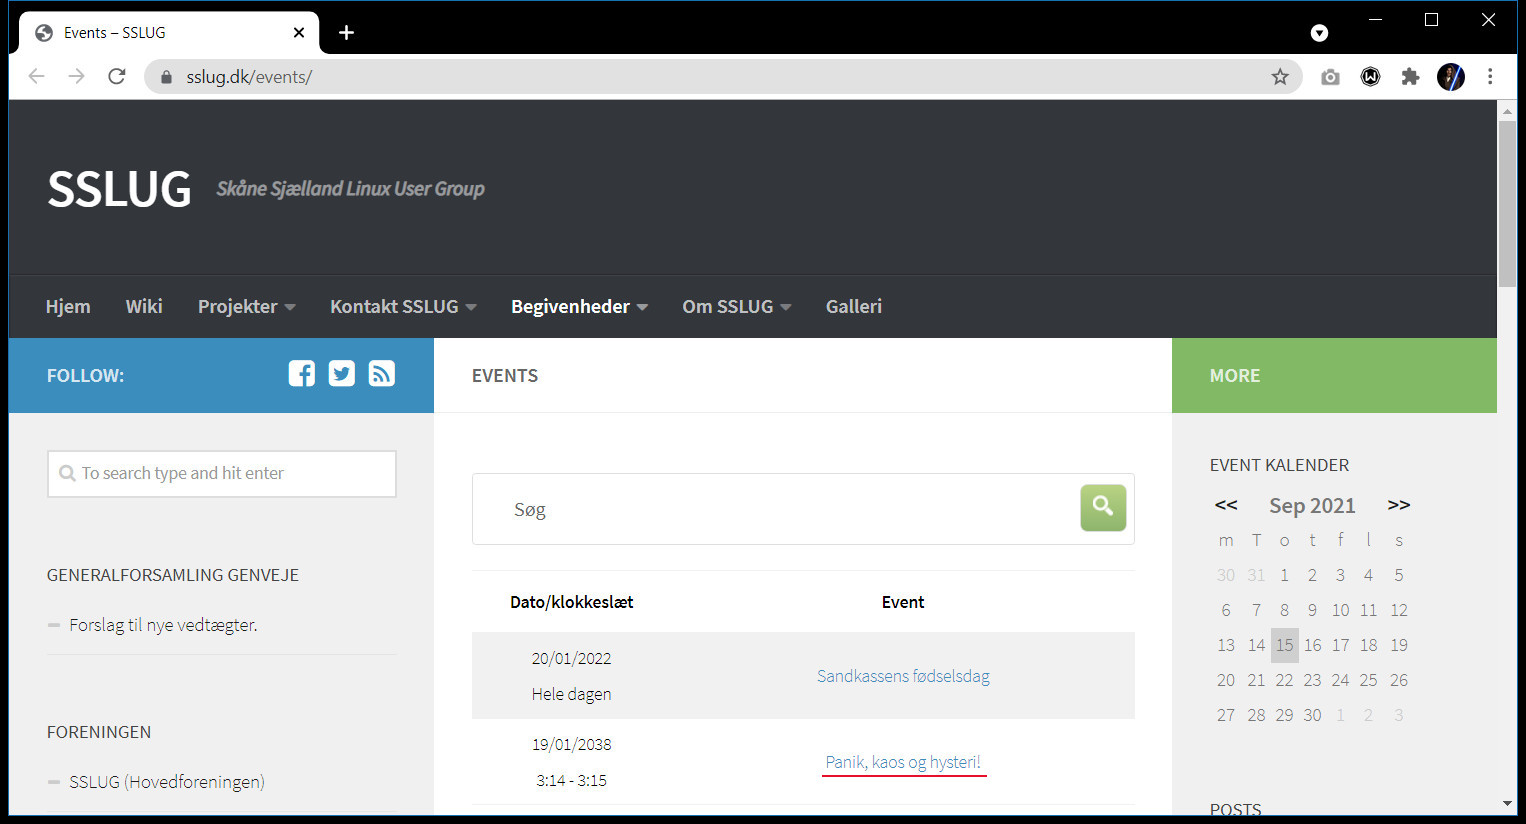Click the green event search button
Image resolution: width=1526 pixels, height=824 pixels.
pos(1103,508)
